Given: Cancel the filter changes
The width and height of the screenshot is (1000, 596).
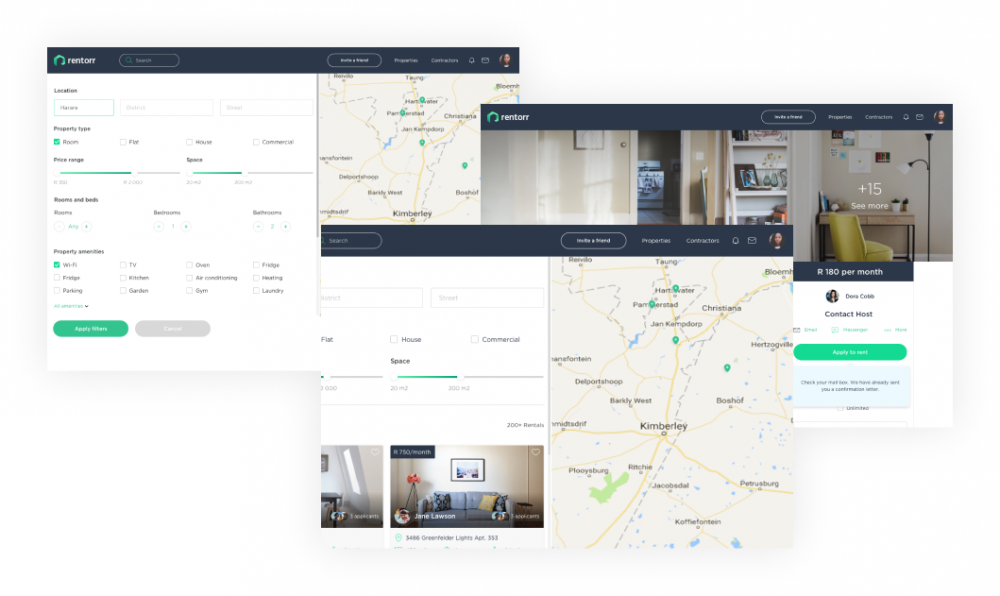Looking at the screenshot, I should point(173,329).
